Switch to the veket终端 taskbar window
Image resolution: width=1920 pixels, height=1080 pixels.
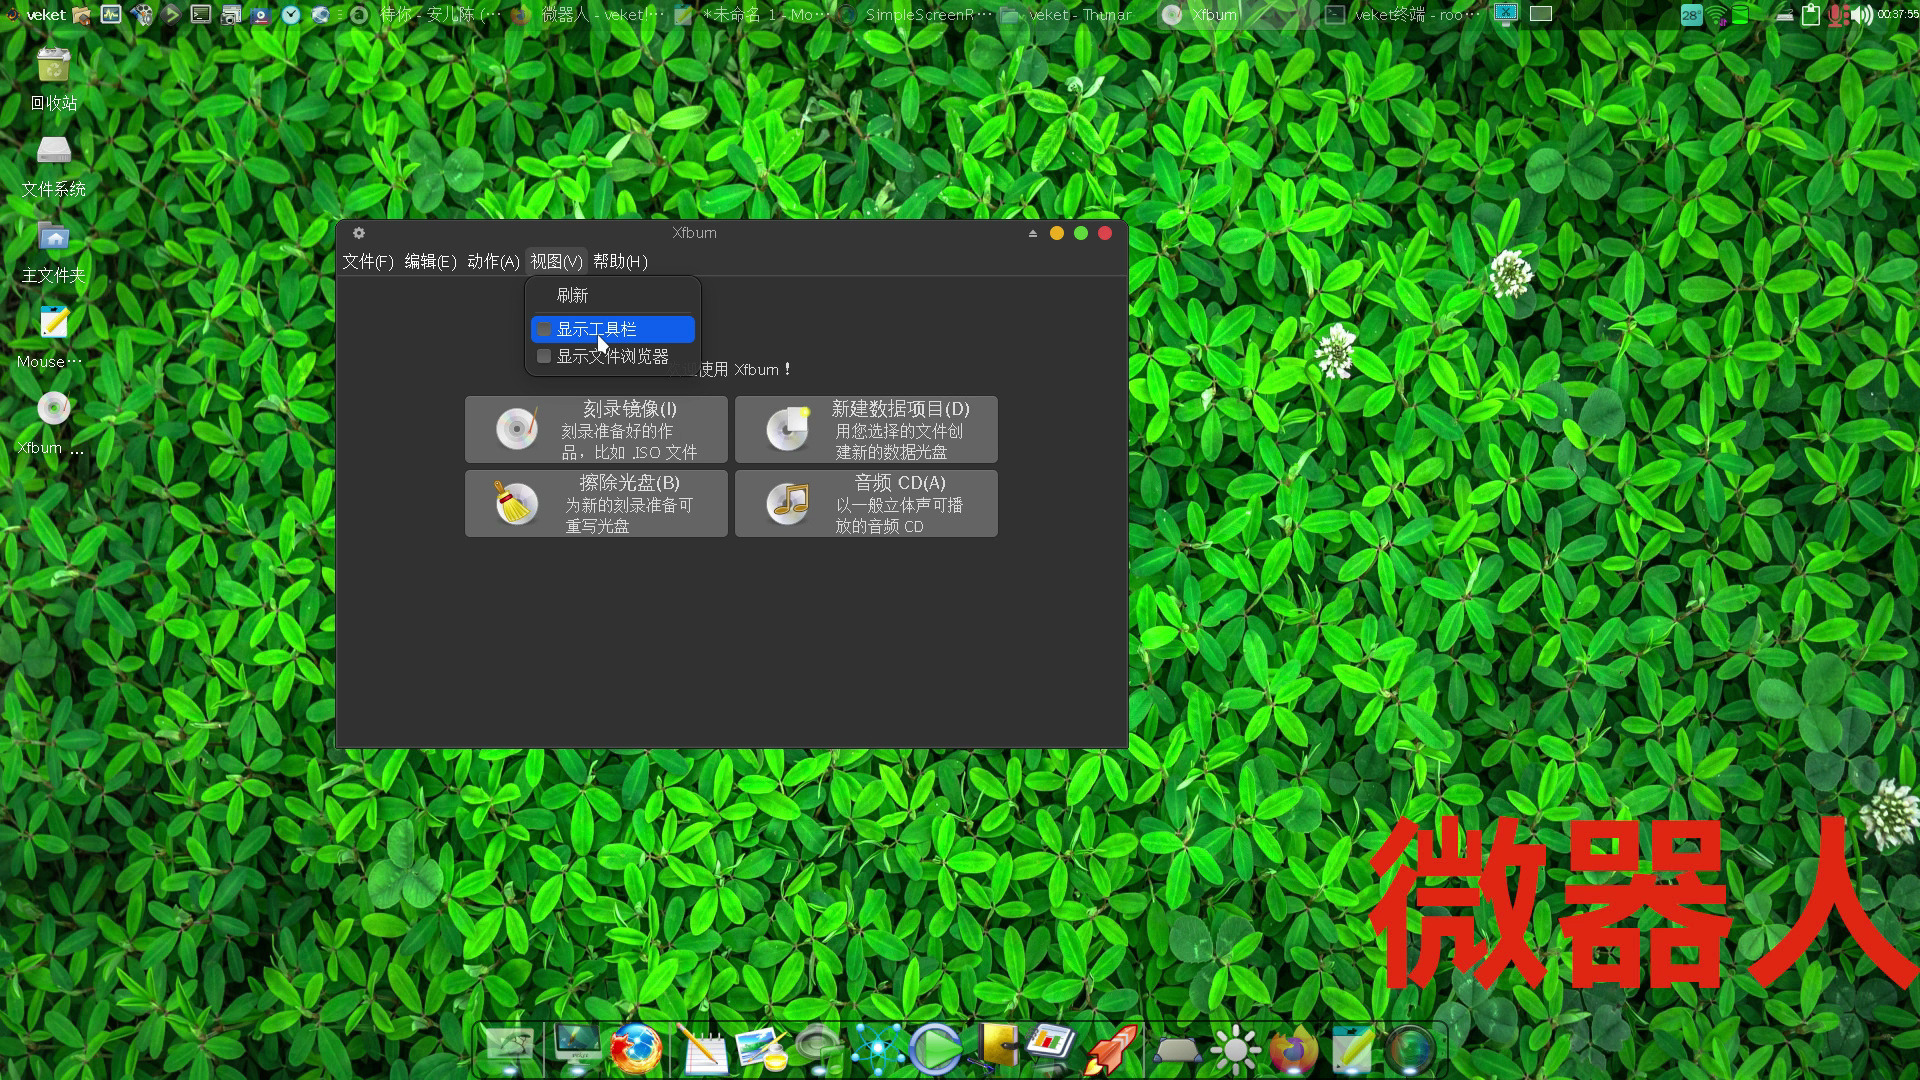(1402, 14)
